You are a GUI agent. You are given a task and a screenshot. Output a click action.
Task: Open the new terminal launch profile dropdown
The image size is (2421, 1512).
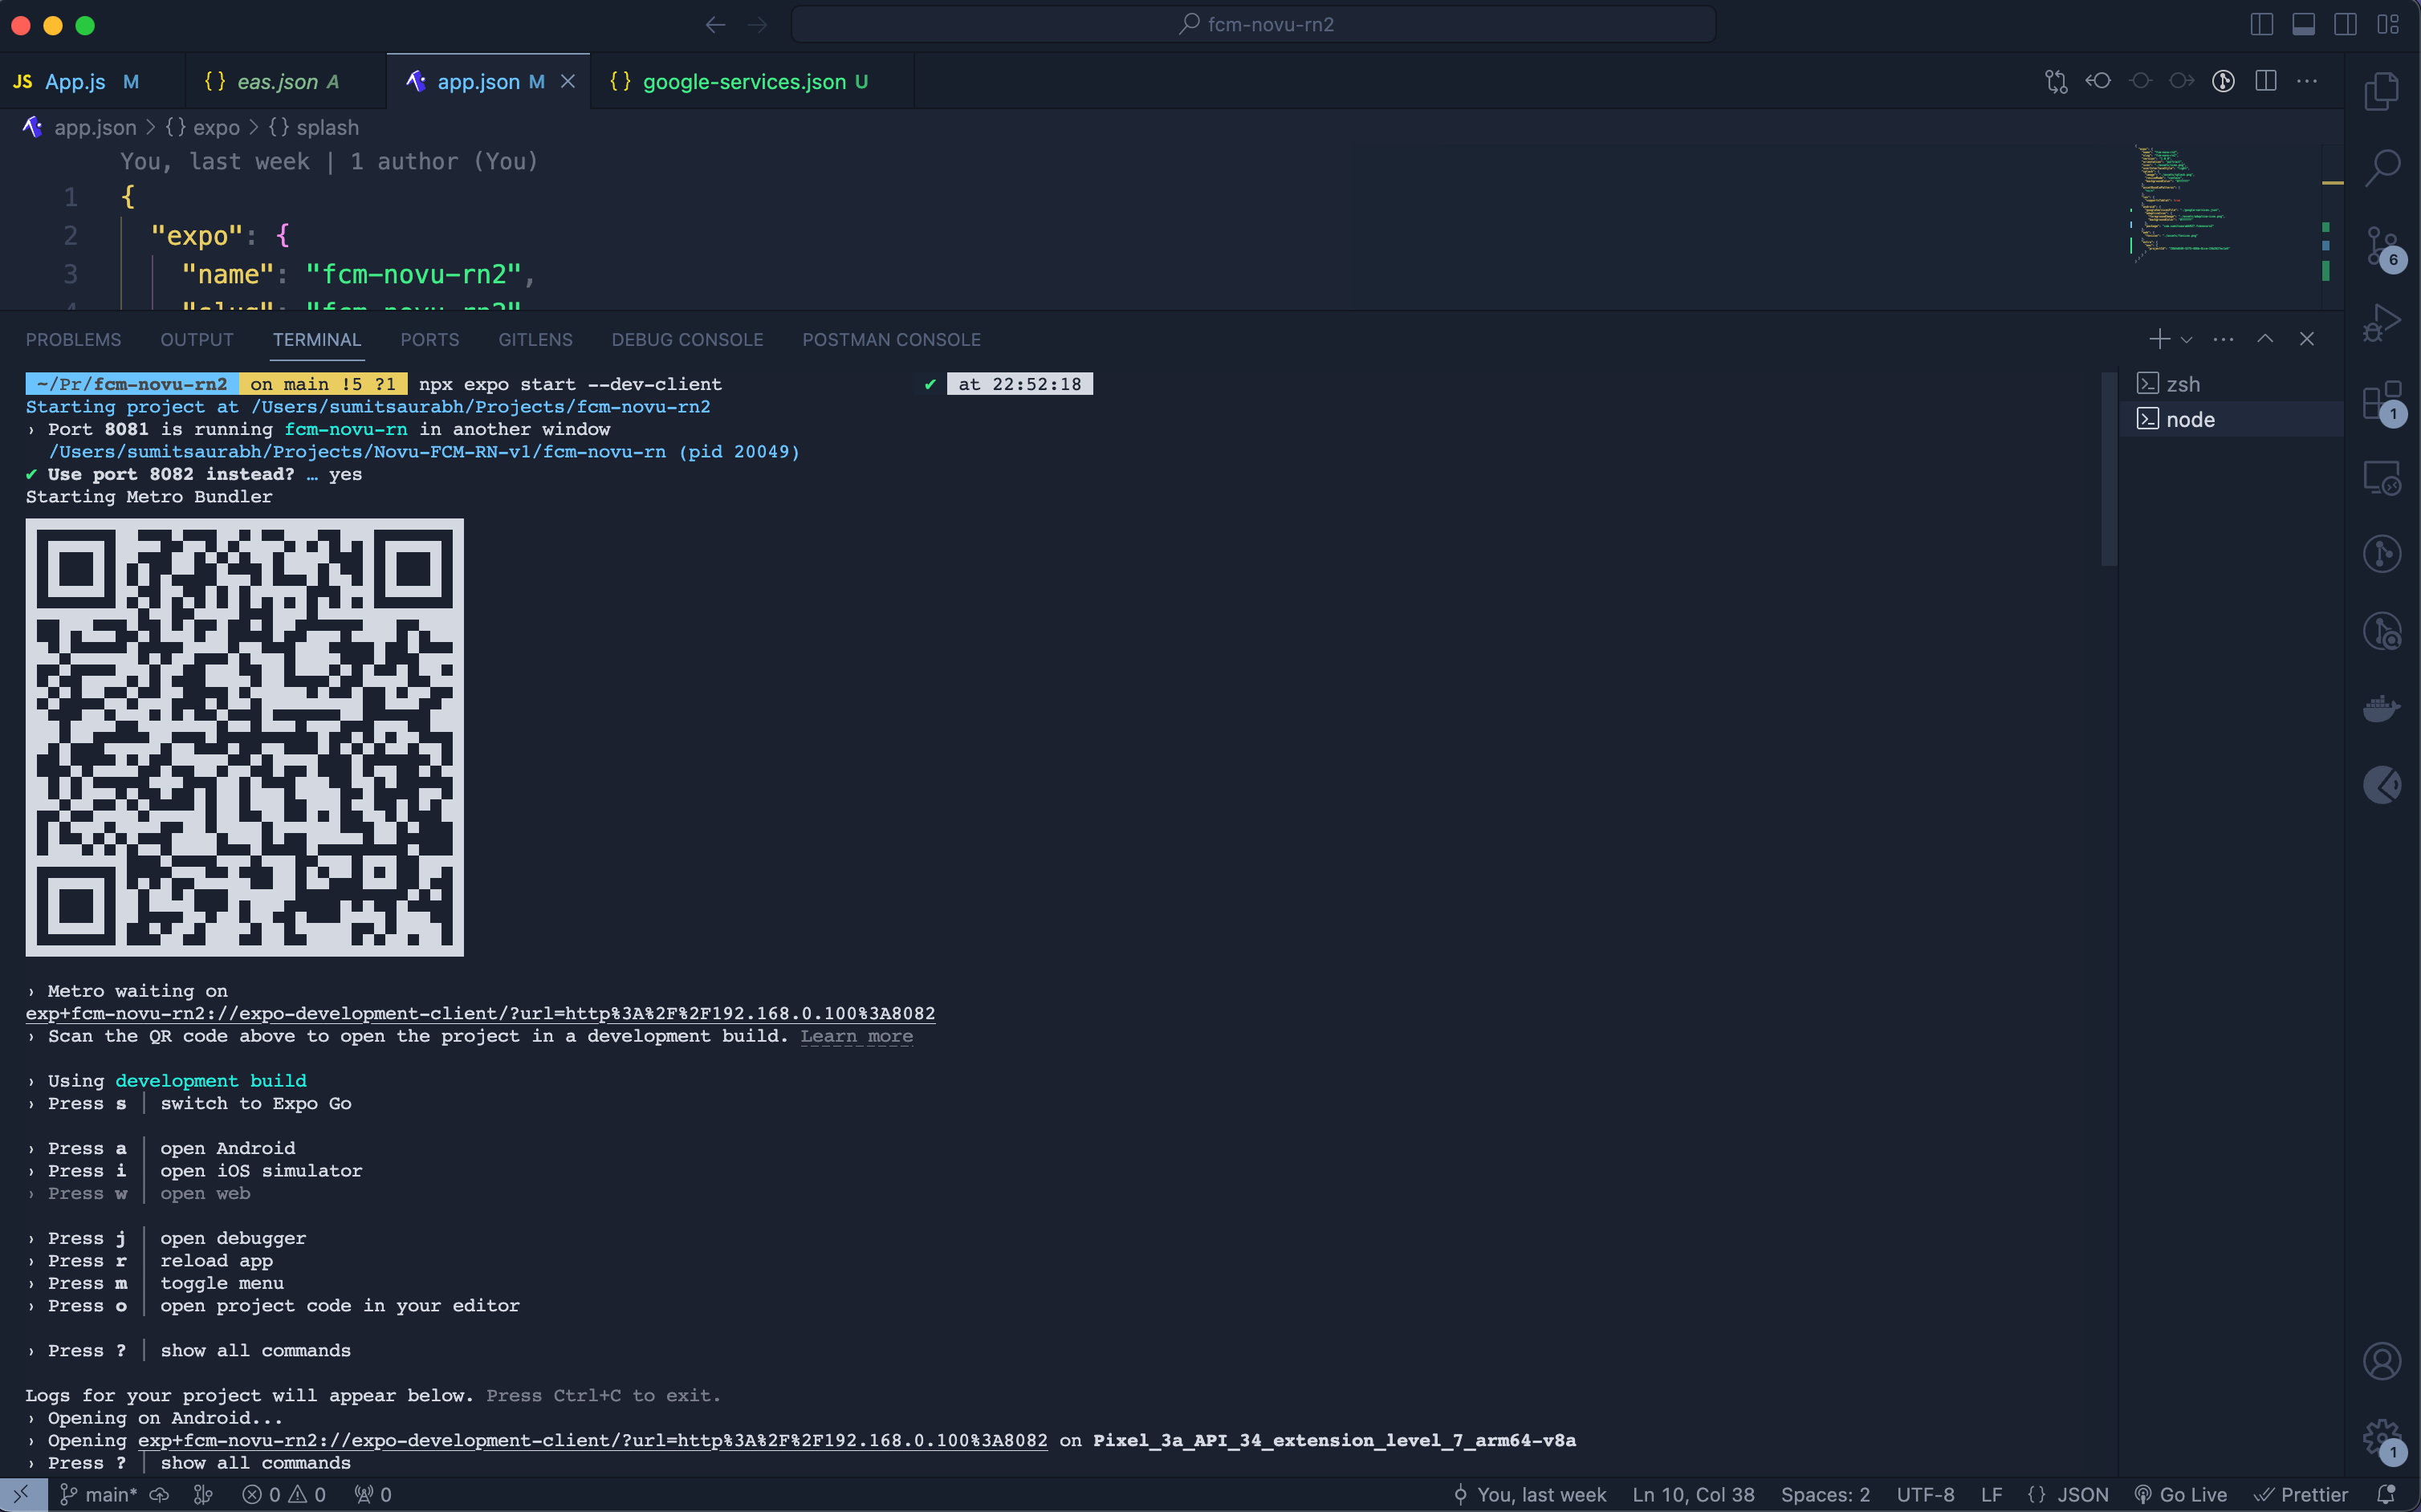coord(2187,340)
